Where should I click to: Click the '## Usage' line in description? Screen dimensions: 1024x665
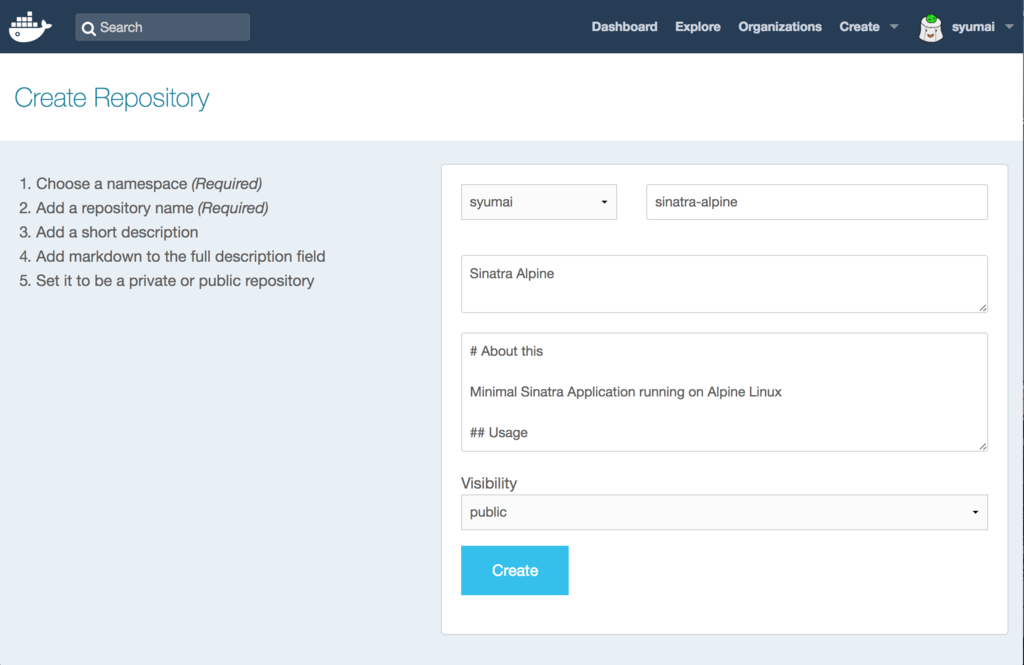(498, 432)
